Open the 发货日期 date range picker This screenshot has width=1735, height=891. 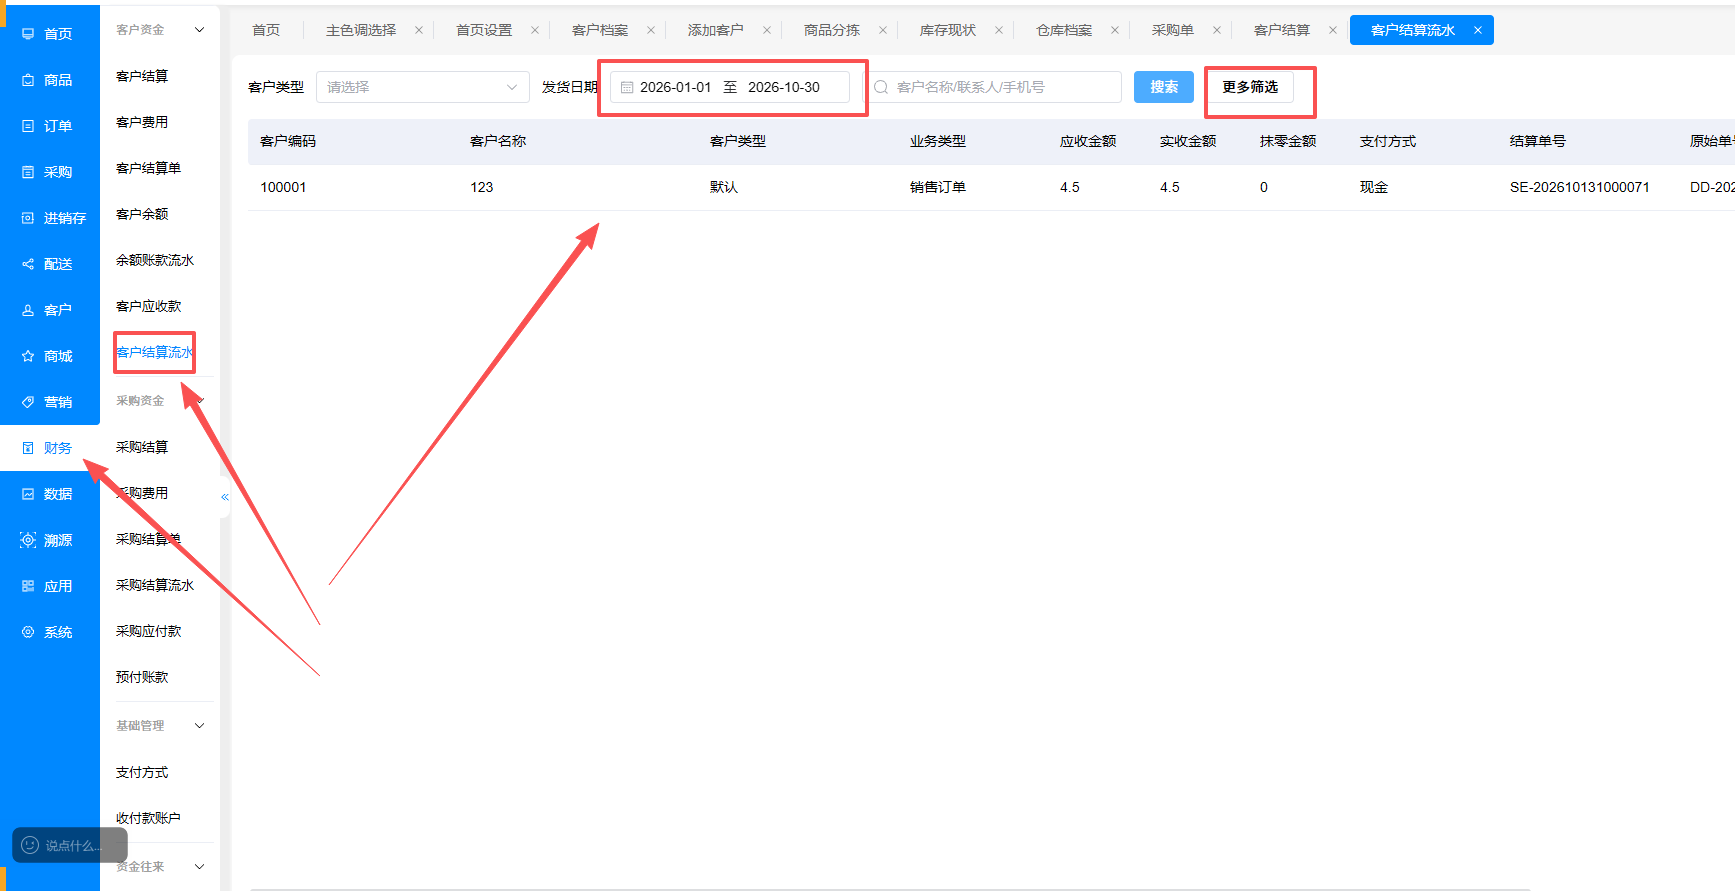[730, 87]
